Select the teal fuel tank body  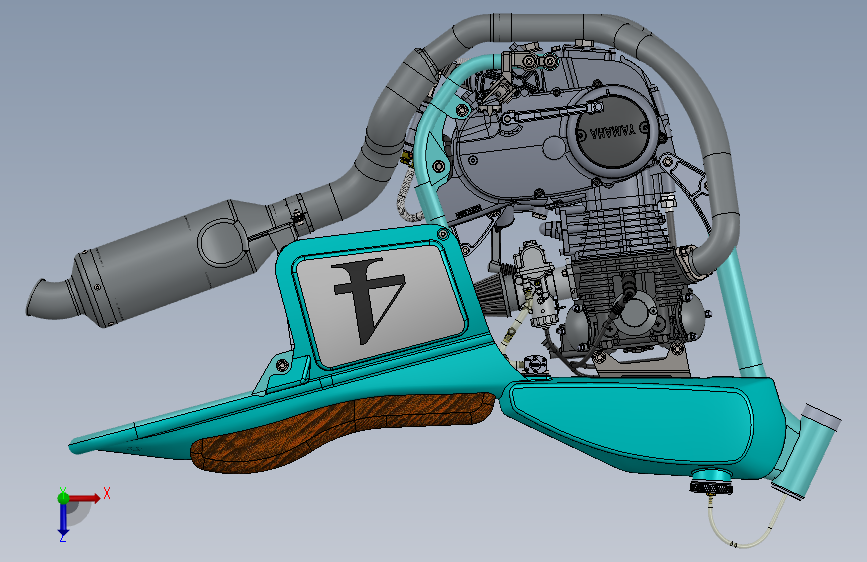pyautogui.click(x=641, y=426)
